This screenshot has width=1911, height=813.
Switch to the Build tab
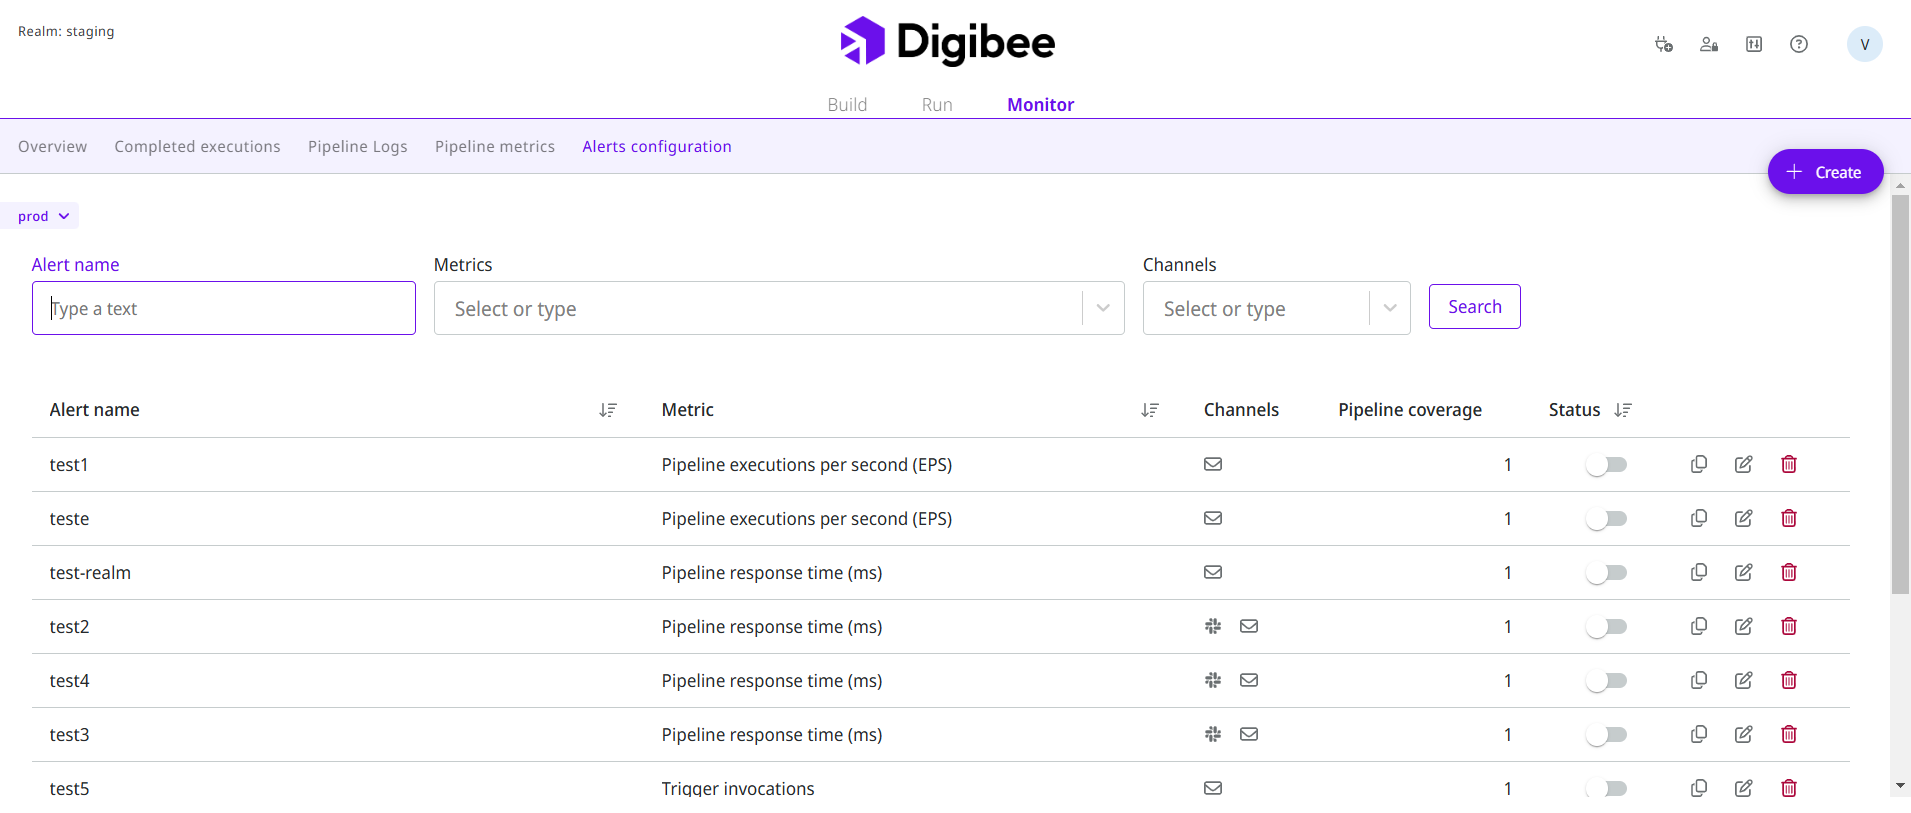(x=846, y=105)
